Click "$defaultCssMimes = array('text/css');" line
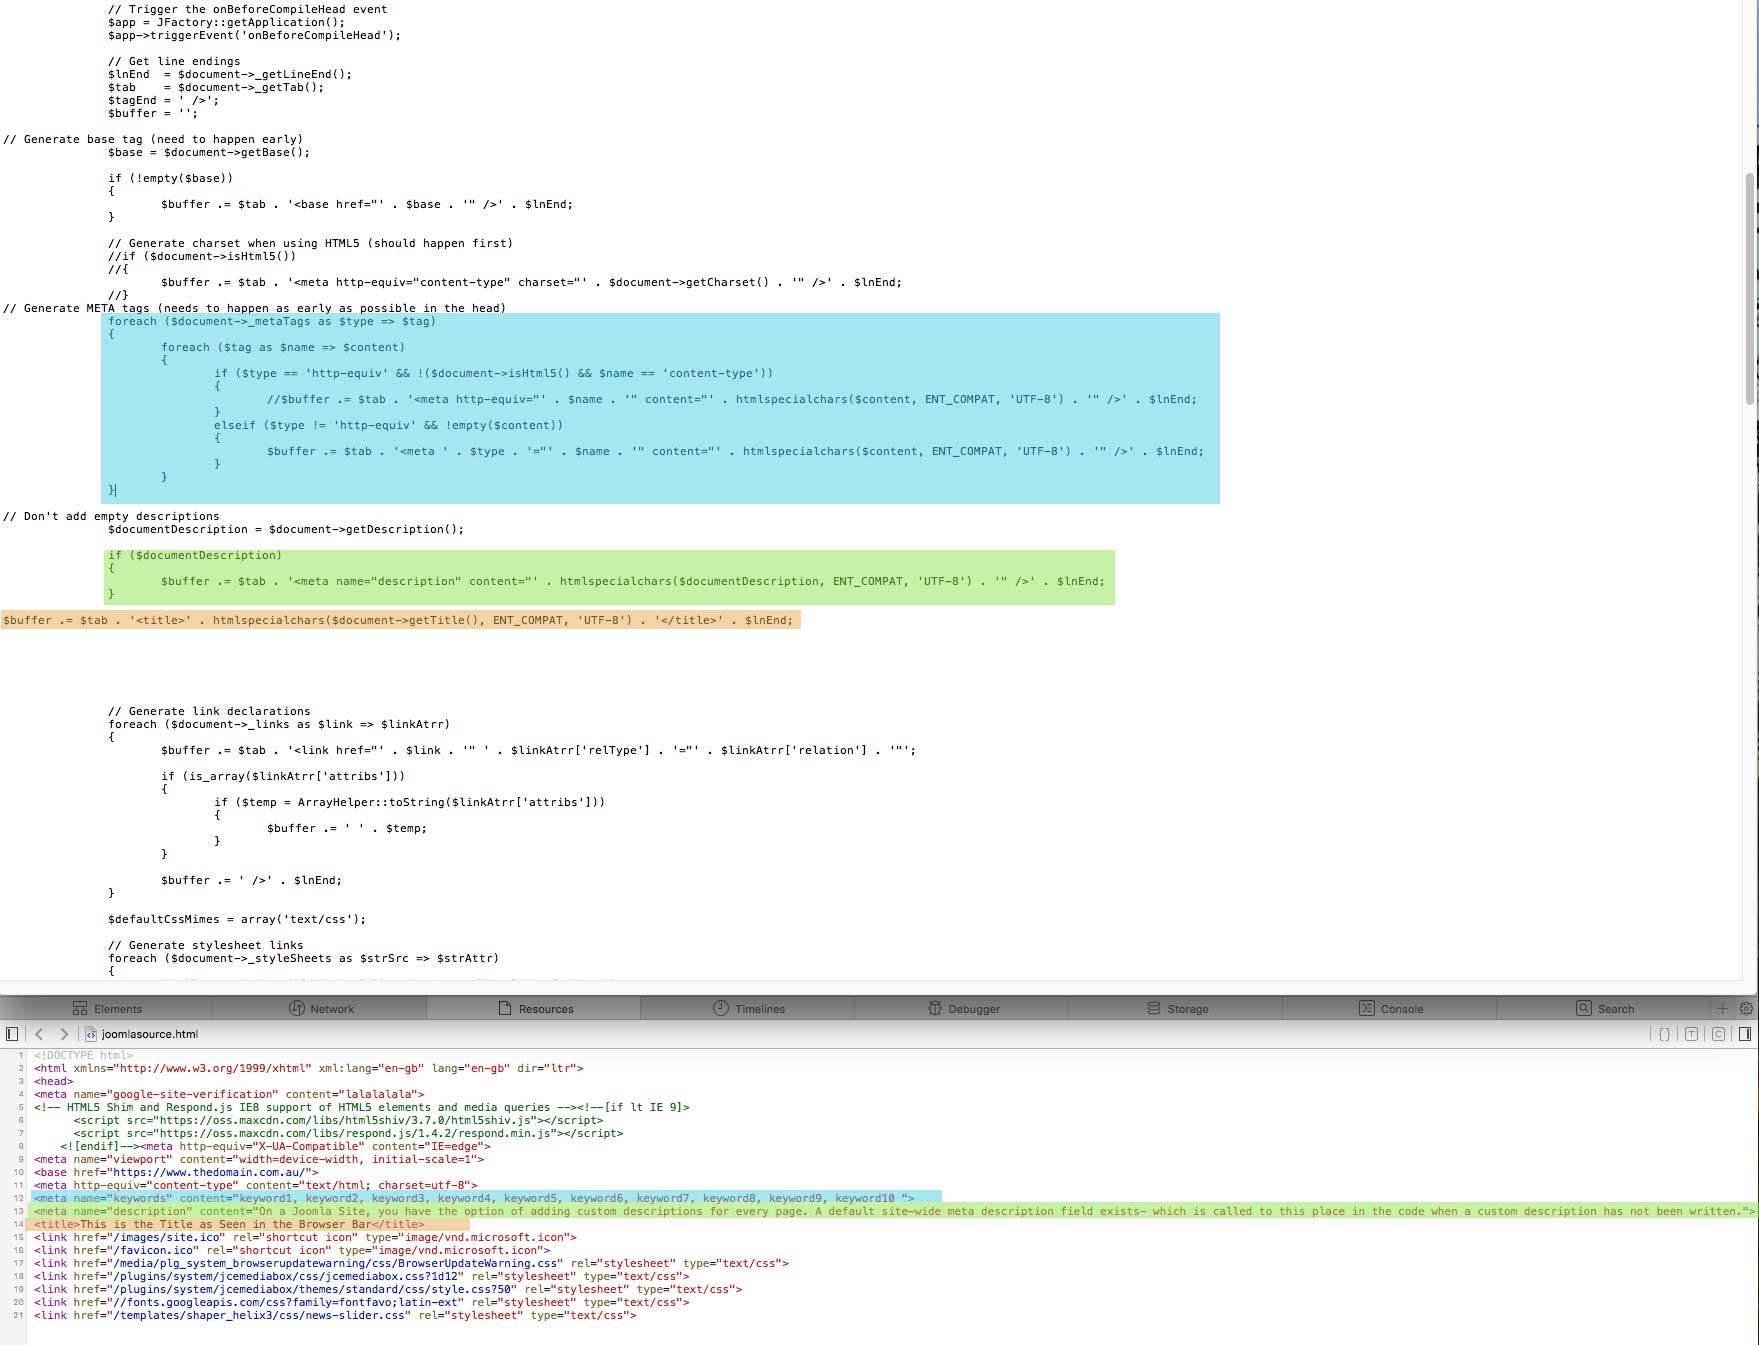The image size is (1759, 1345). pyautogui.click(x=237, y=919)
